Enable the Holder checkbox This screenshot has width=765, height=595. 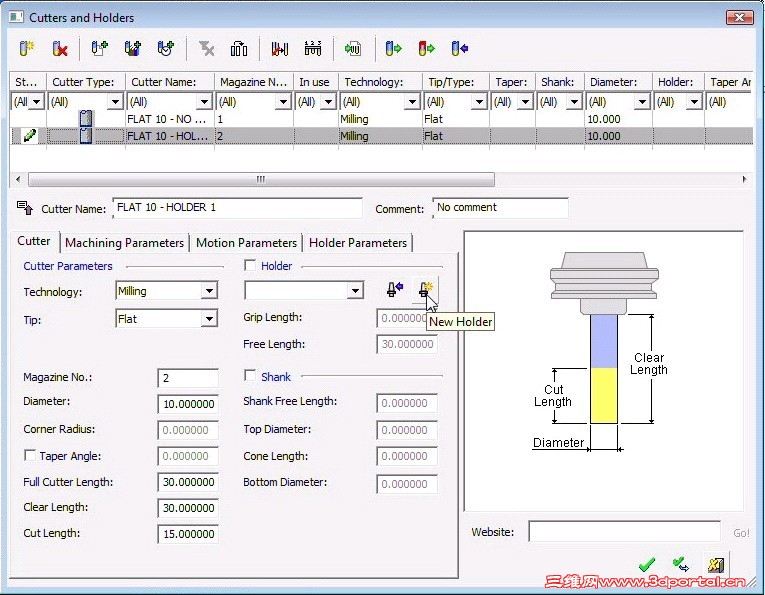pyautogui.click(x=250, y=265)
